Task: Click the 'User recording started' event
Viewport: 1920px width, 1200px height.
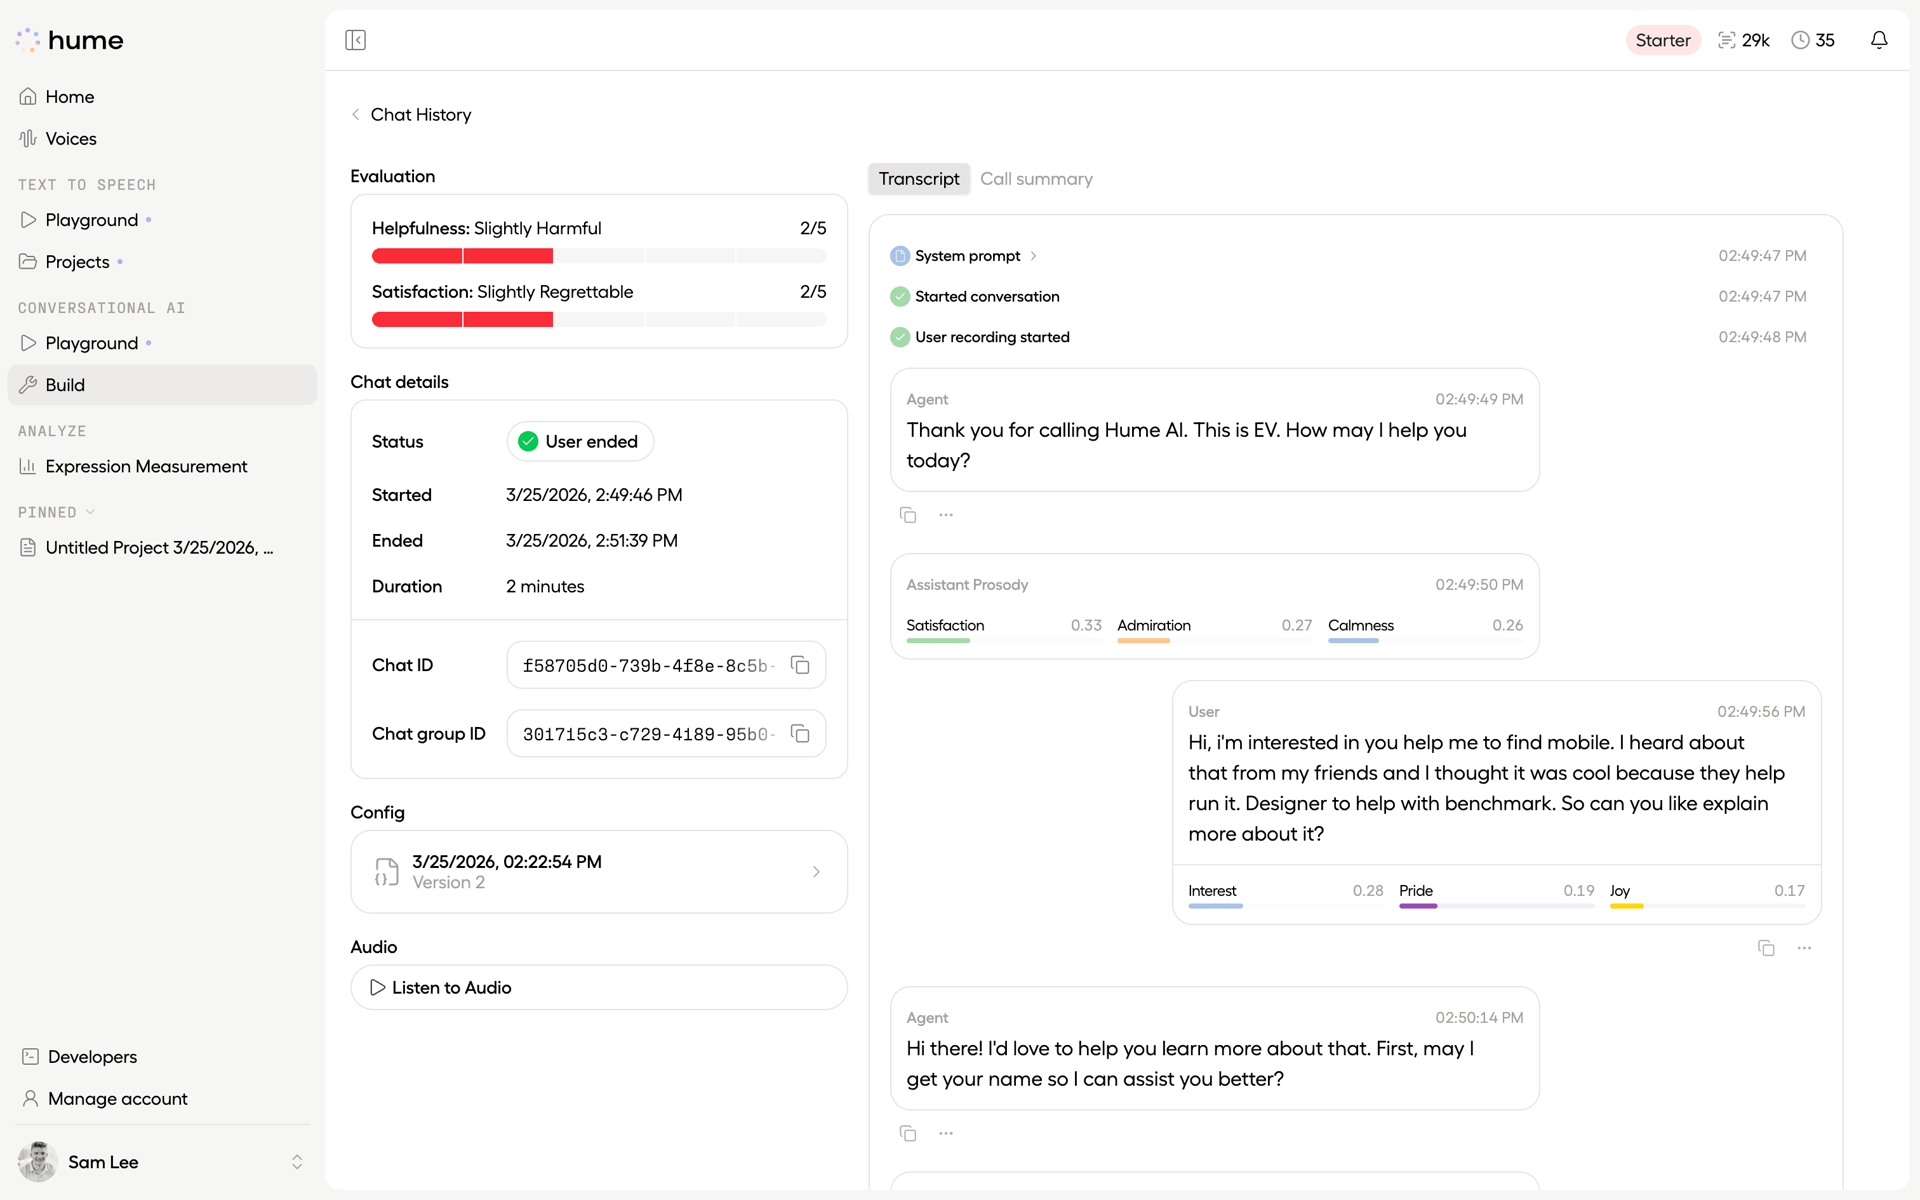Action: tap(992, 337)
